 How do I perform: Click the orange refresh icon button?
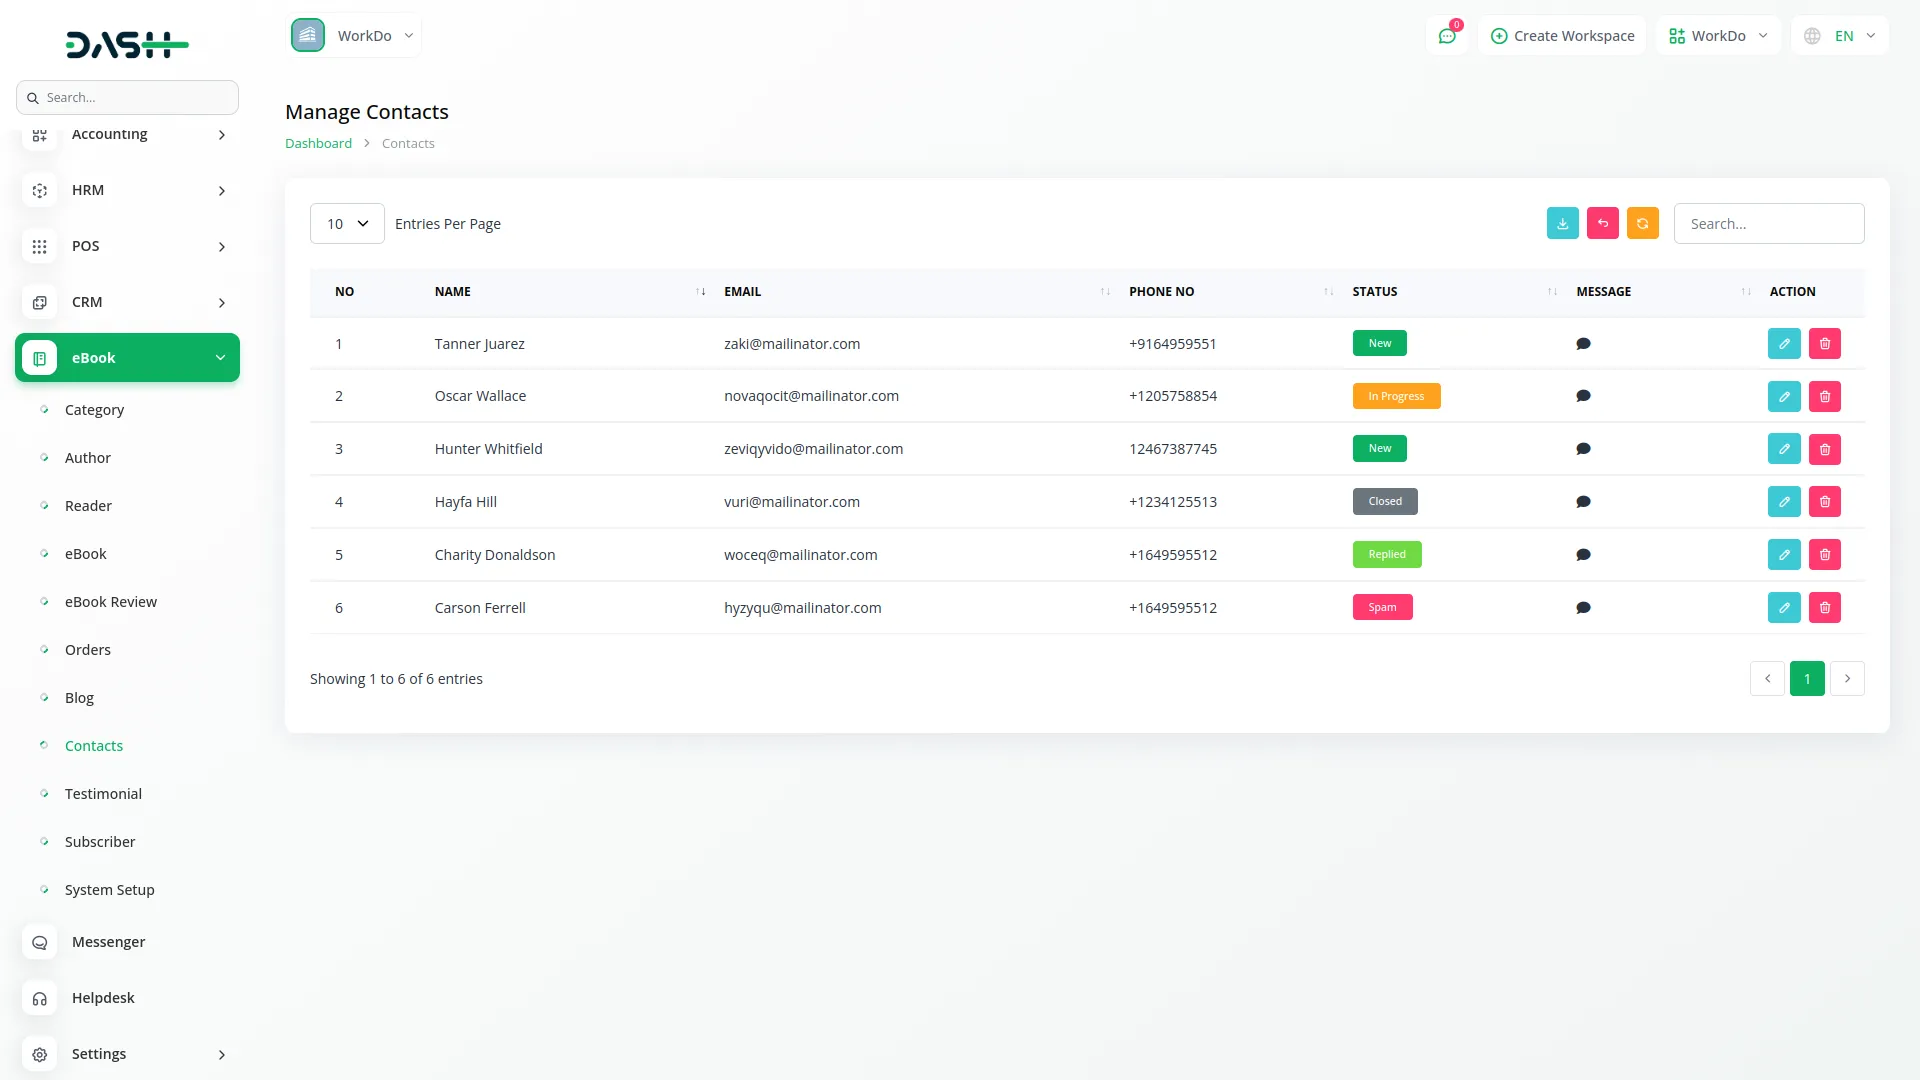pos(1642,223)
